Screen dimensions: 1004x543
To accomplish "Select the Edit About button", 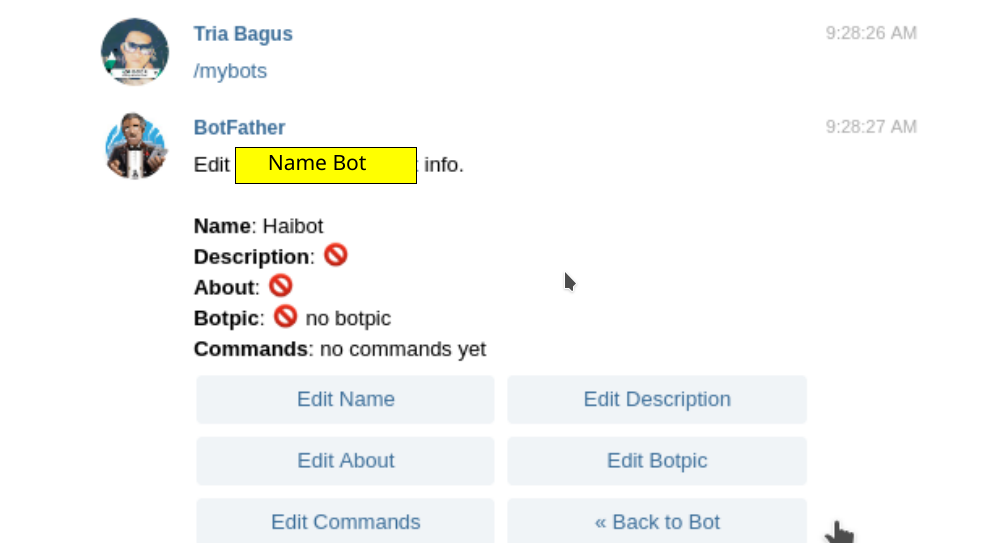I will [x=345, y=461].
